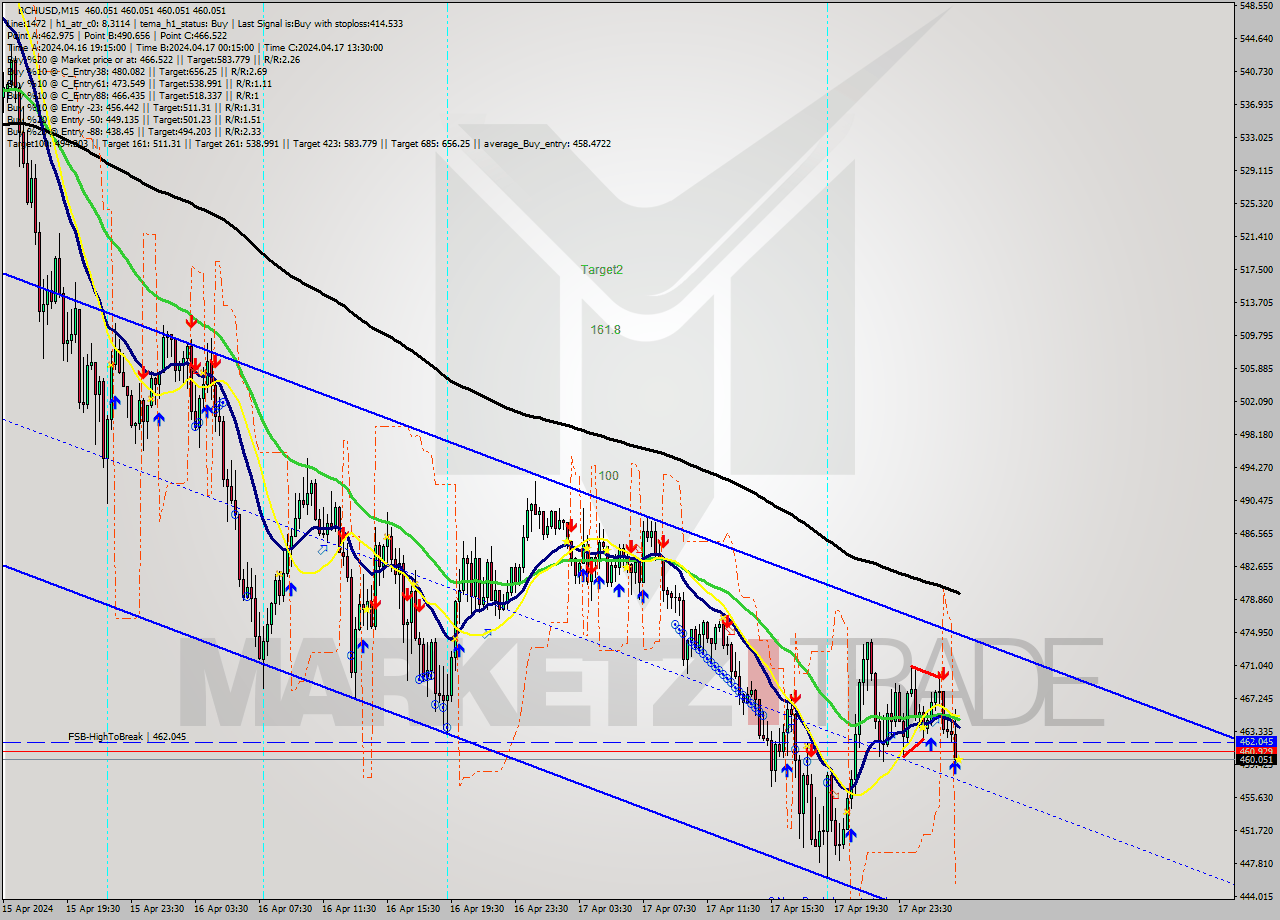Screen dimensions: 1280x920
Task: Click the 533.025 price axis label
Action: (x=1256, y=138)
